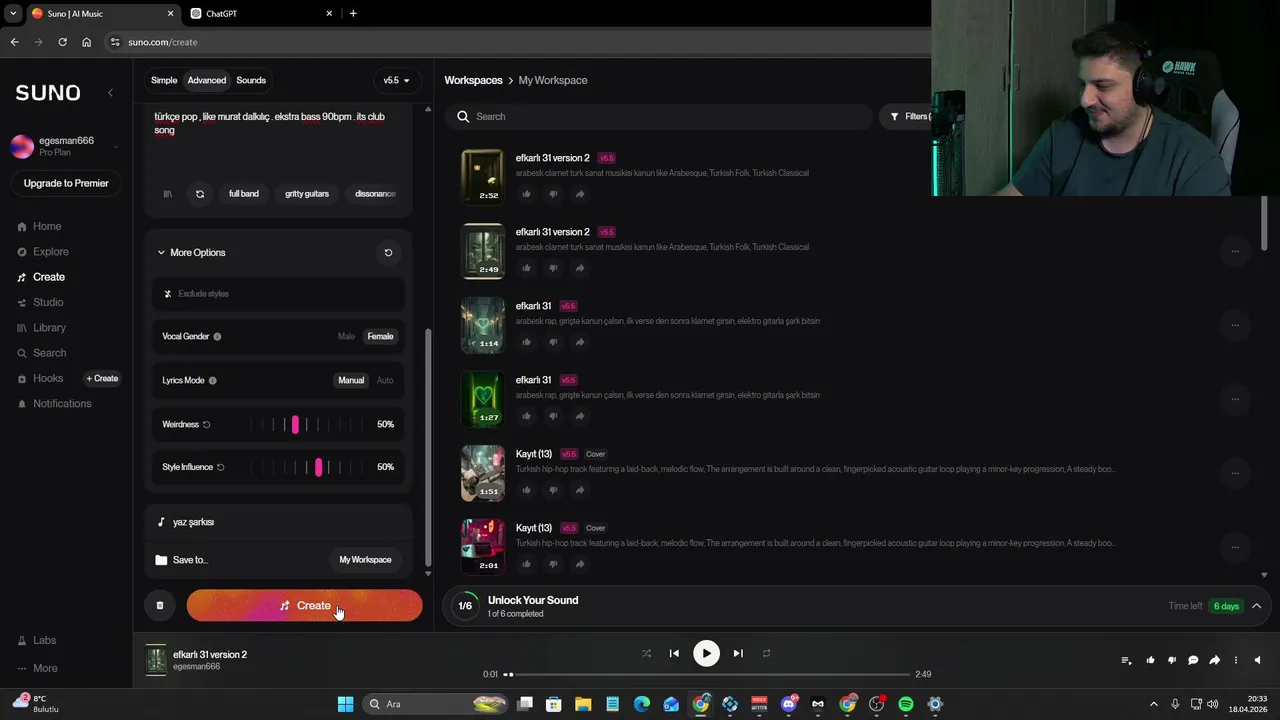
Task: Expand the Unlock Your Sound panel
Action: pos(1256,606)
